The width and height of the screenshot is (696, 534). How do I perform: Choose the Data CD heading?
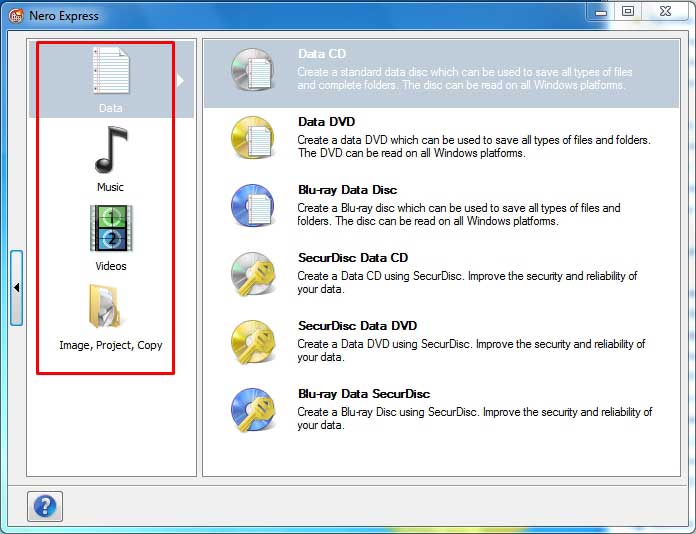tap(322, 54)
